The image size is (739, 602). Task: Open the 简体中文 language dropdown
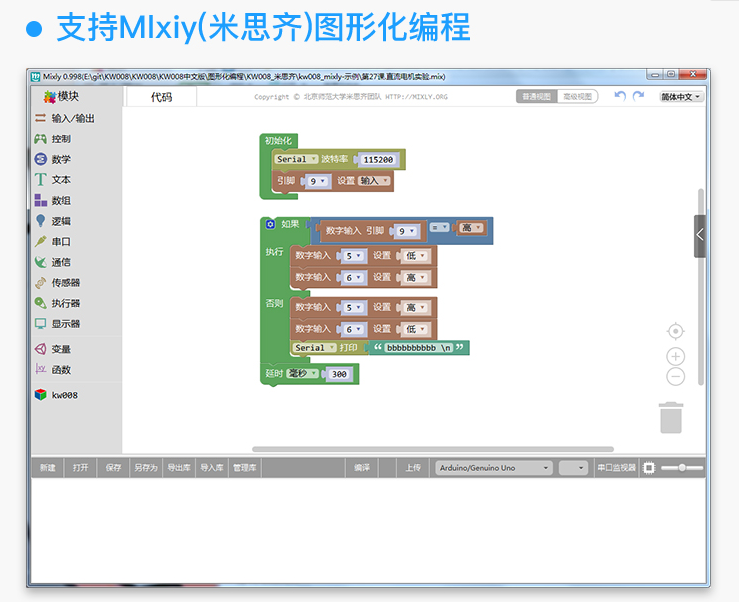(x=682, y=97)
